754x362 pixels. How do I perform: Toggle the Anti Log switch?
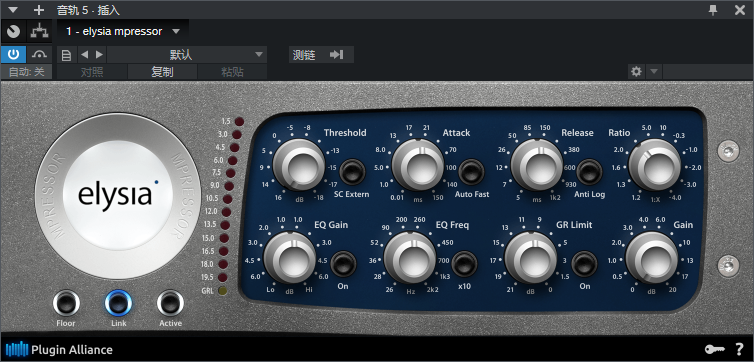(590, 172)
